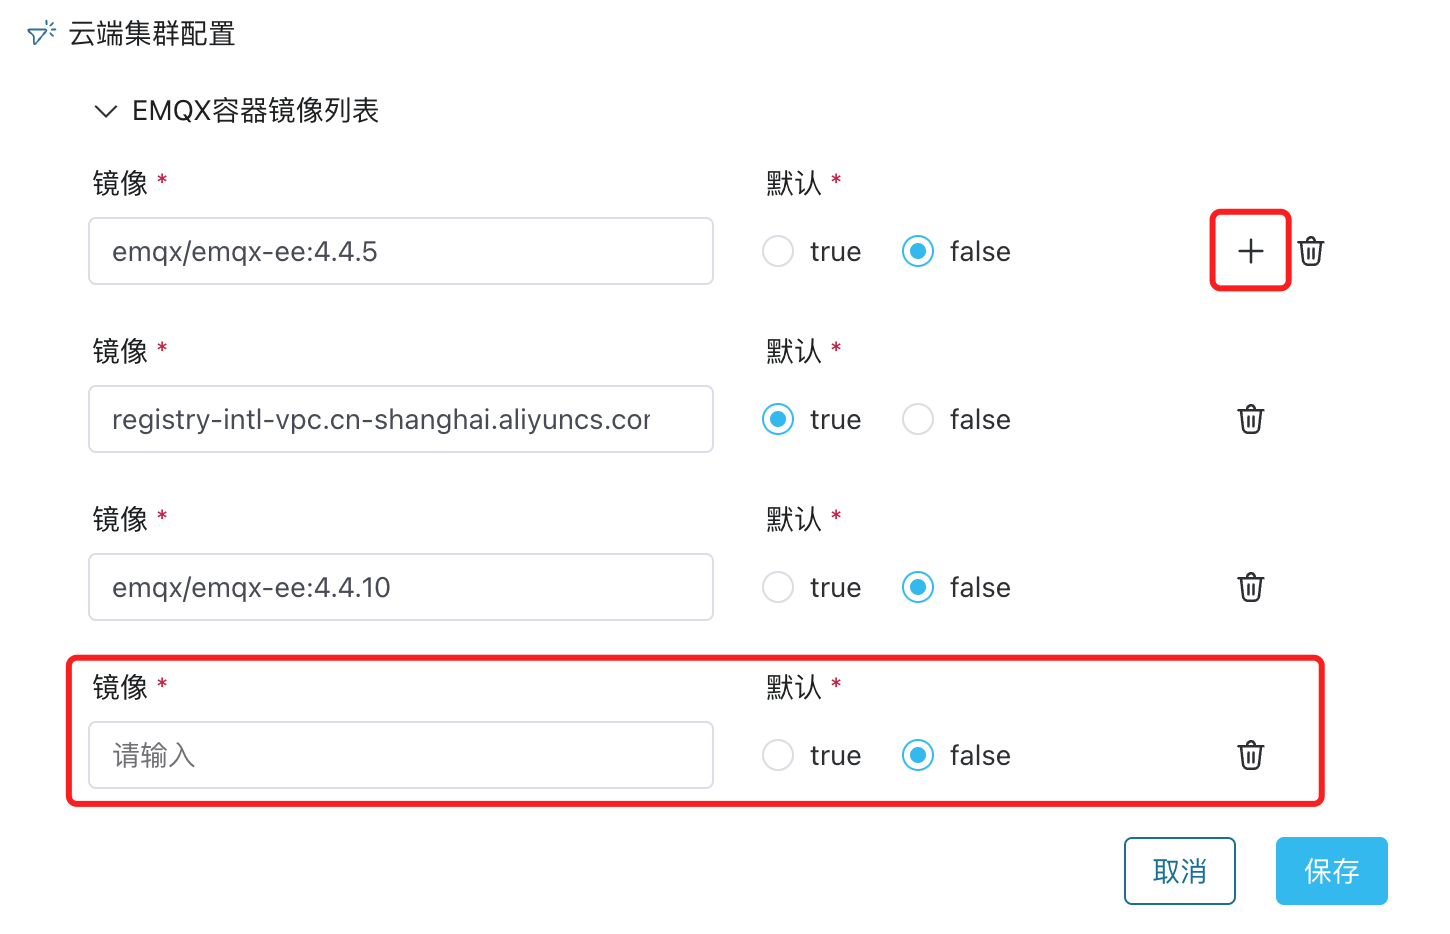
Task: Click the 保存 button
Action: 1331,871
